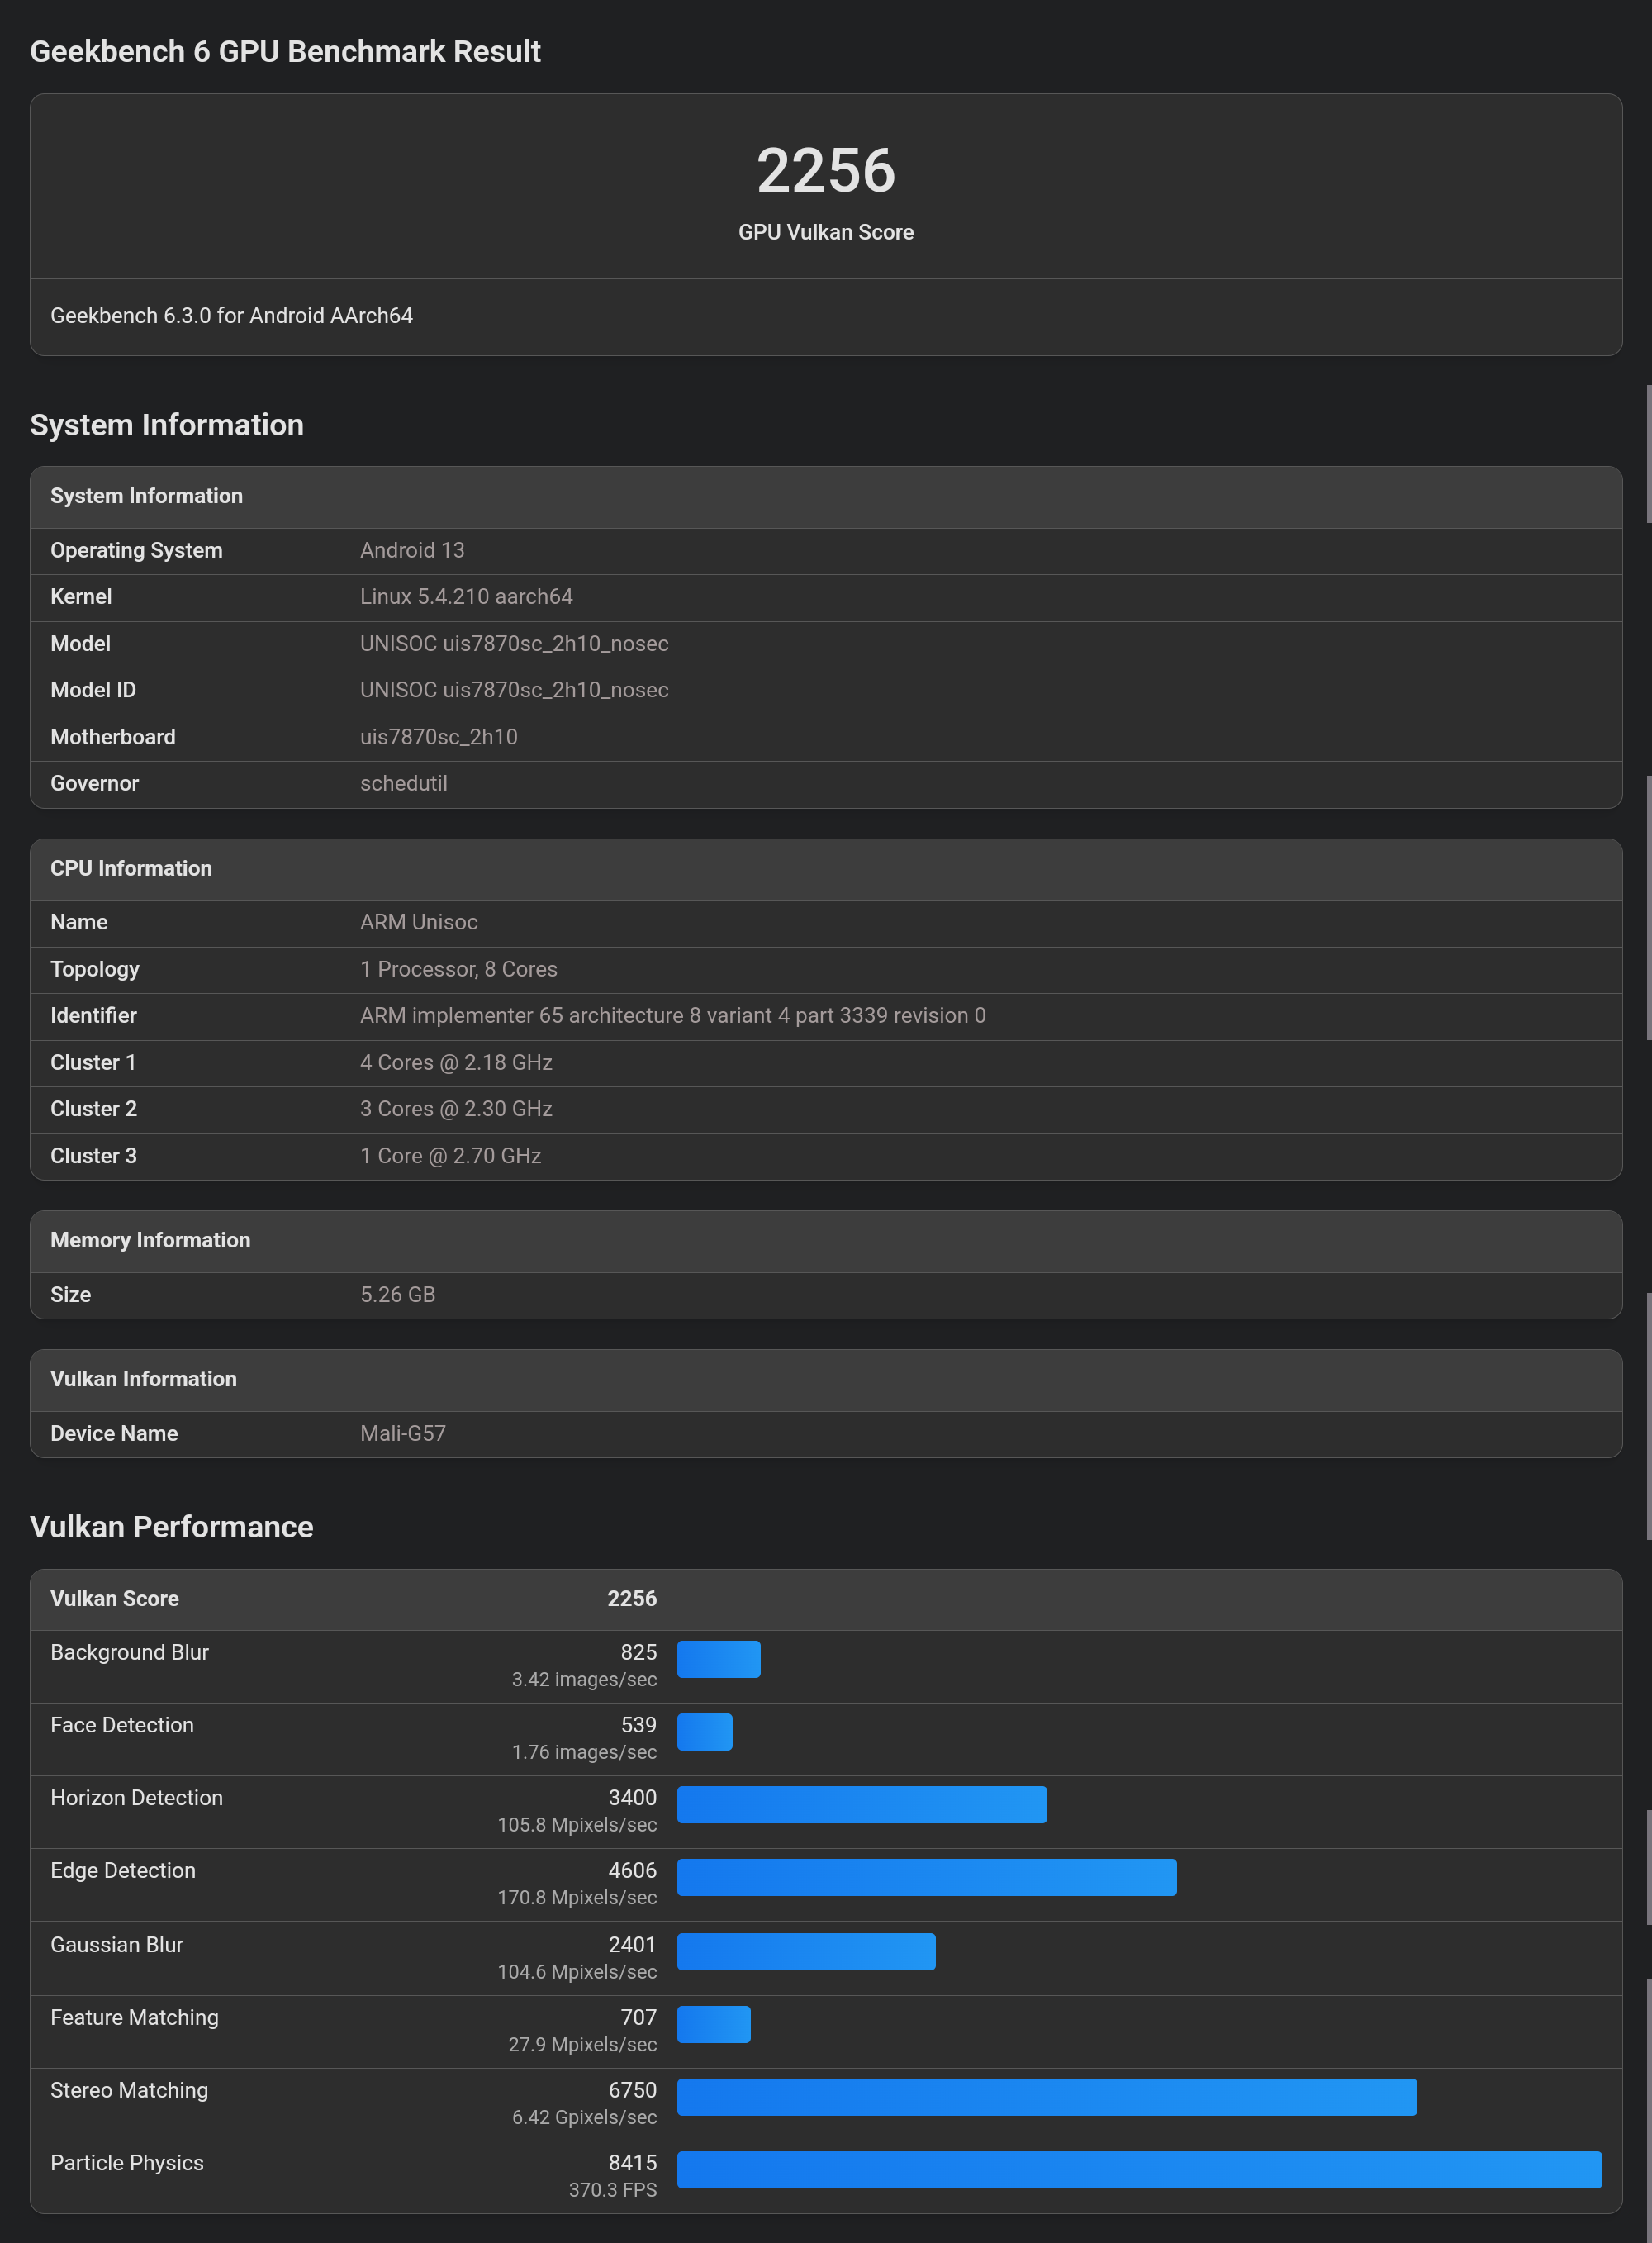Select the Face Detection score 539

[638, 1725]
